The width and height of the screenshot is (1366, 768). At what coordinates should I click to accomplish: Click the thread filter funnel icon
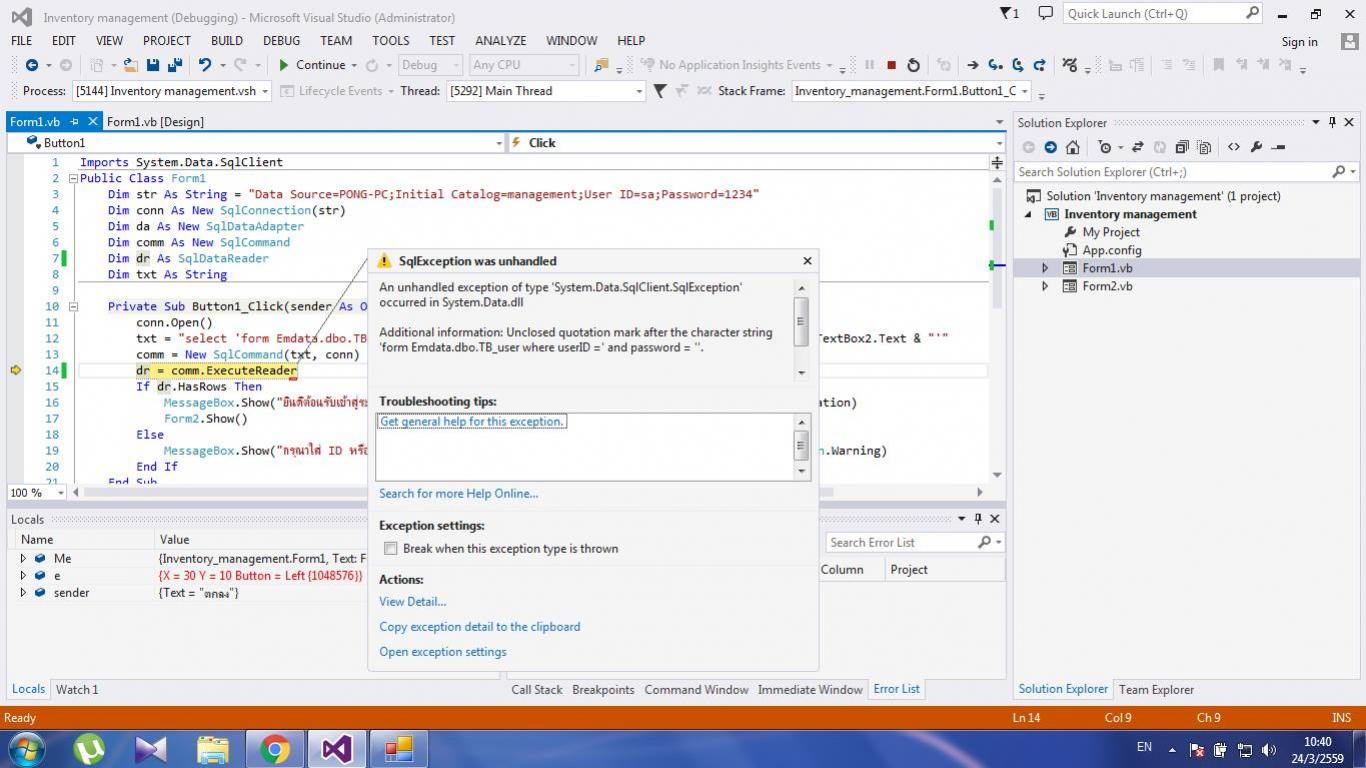[x=660, y=91]
